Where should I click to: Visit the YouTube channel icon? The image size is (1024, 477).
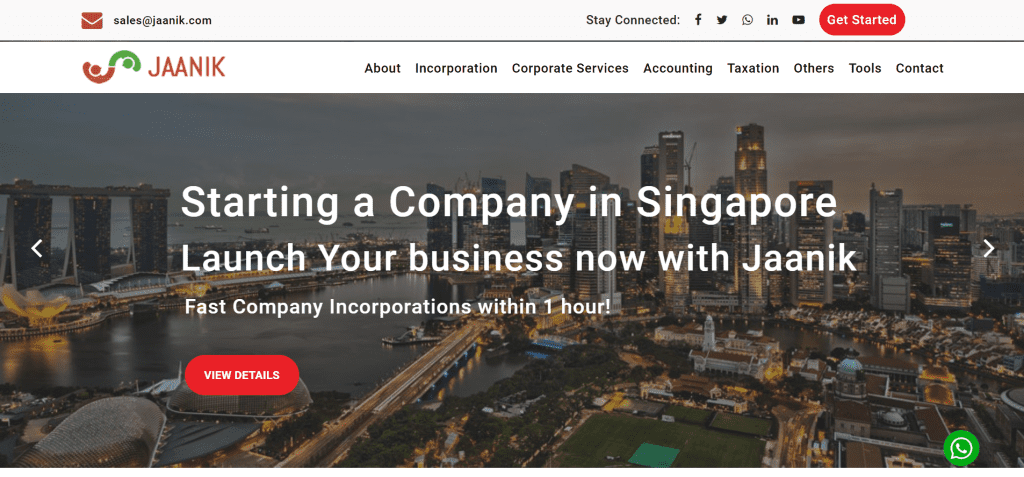click(x=799, y=20)
